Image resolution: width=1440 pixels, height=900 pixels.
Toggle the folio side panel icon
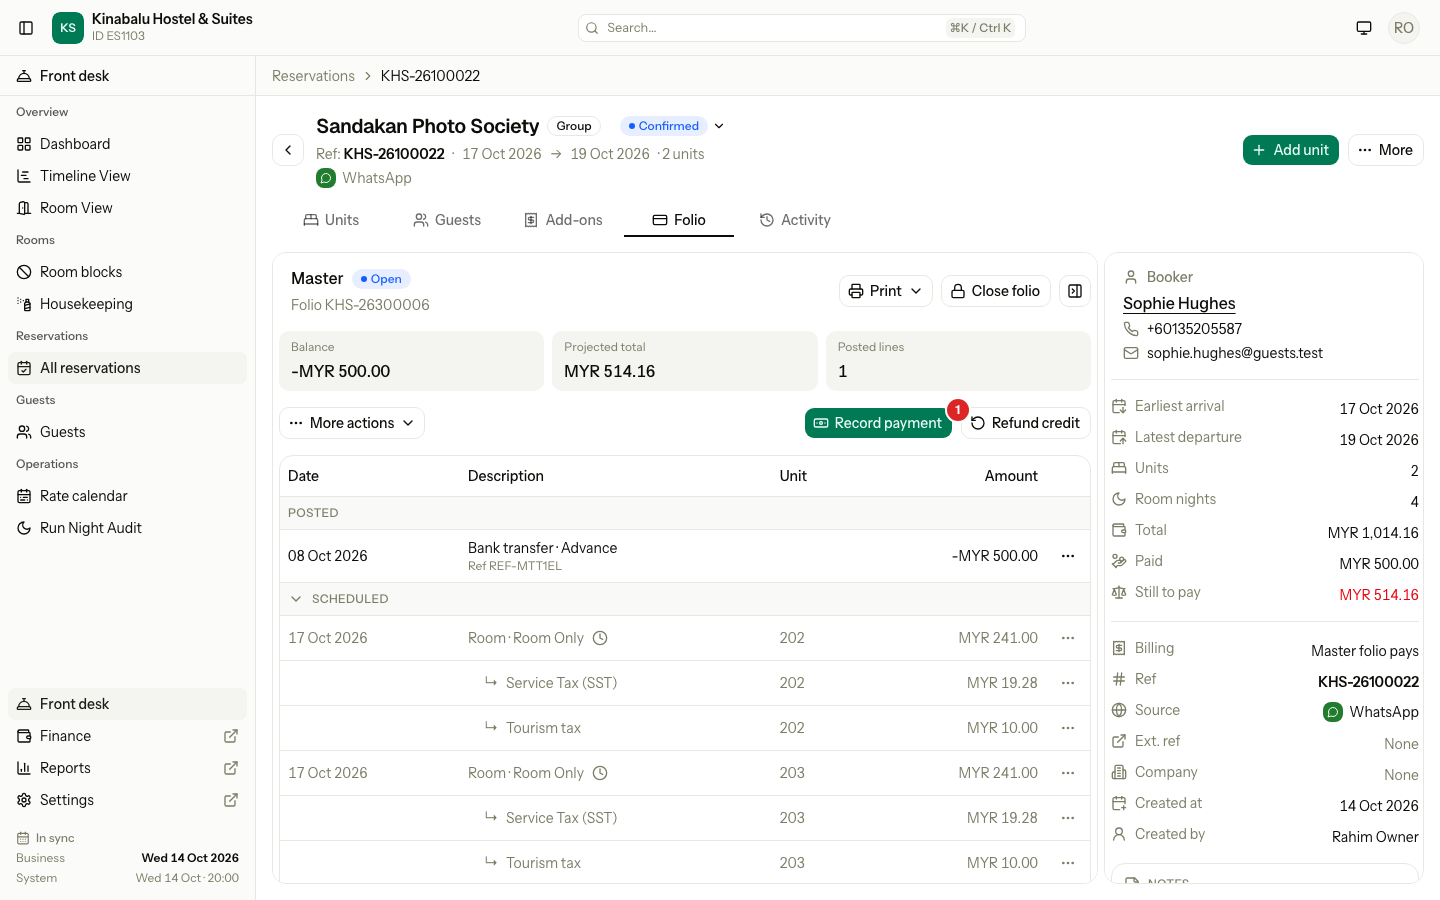[1075, 291]
